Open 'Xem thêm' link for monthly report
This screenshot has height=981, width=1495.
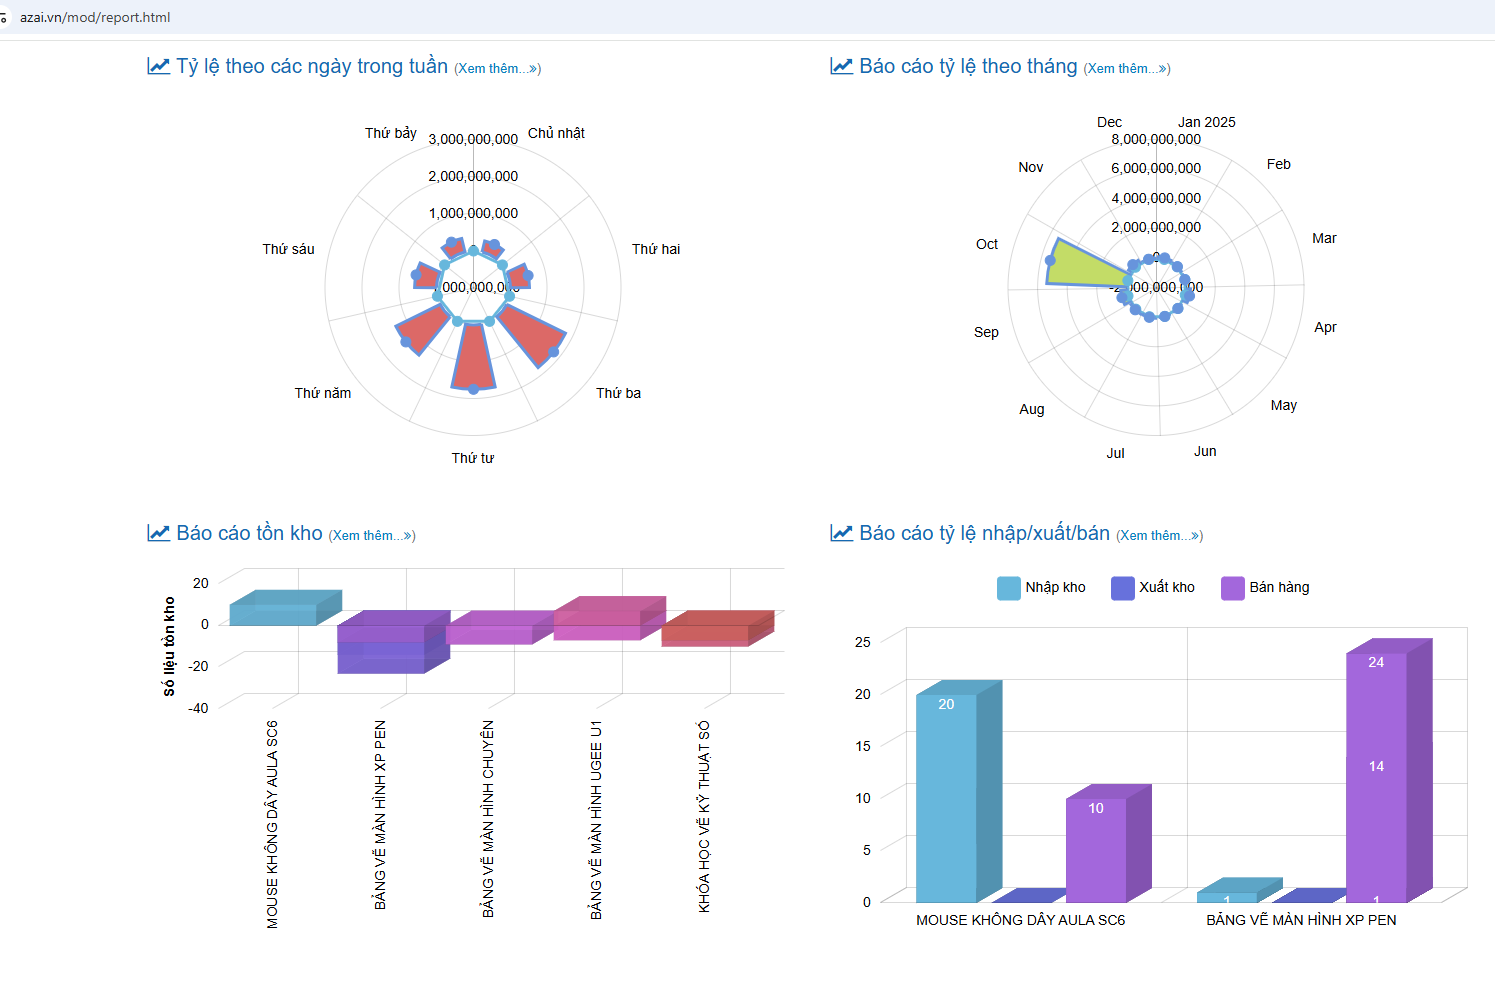coord(1126,69)
